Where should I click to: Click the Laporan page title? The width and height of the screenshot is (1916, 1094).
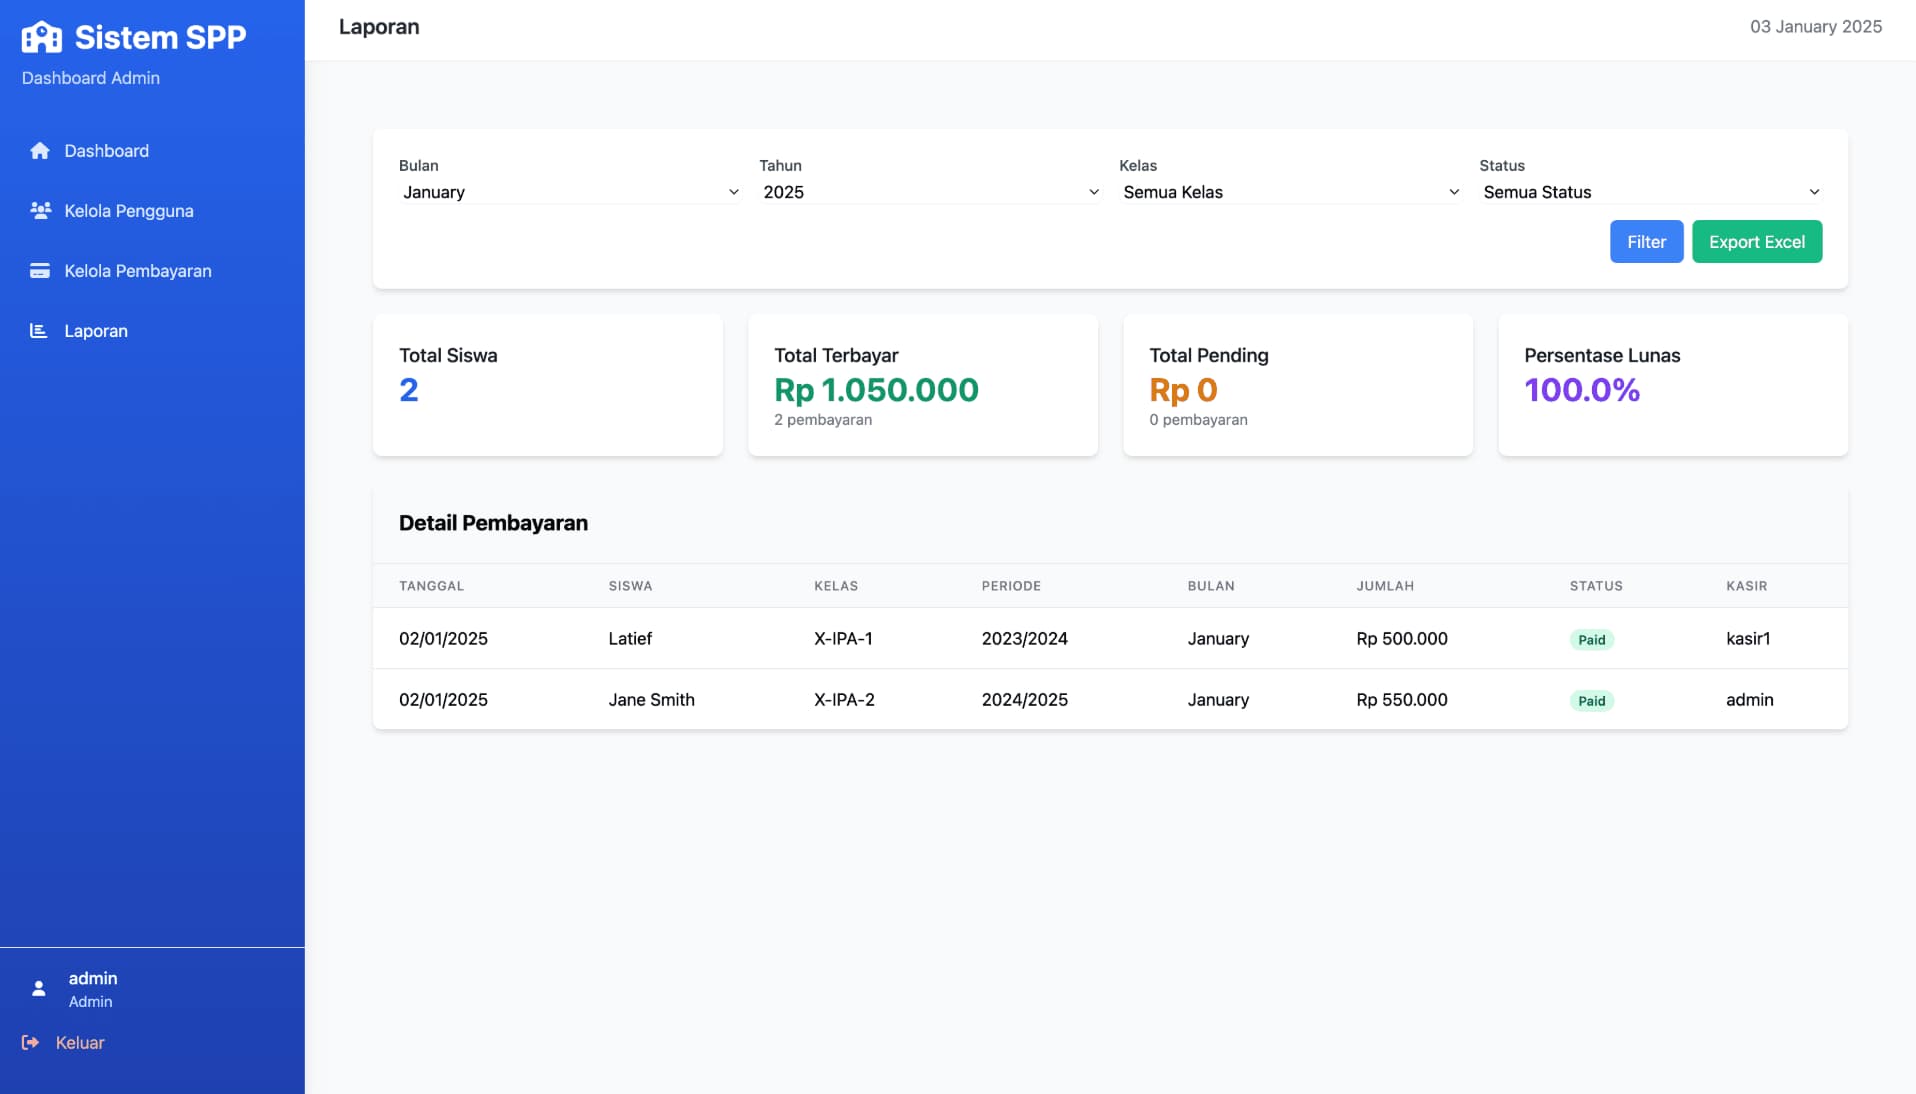point(379,27)
